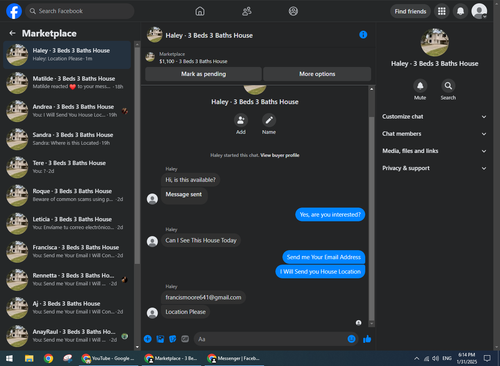Search within the conversation
Screen dimensions: 500x366
(448, 86)
